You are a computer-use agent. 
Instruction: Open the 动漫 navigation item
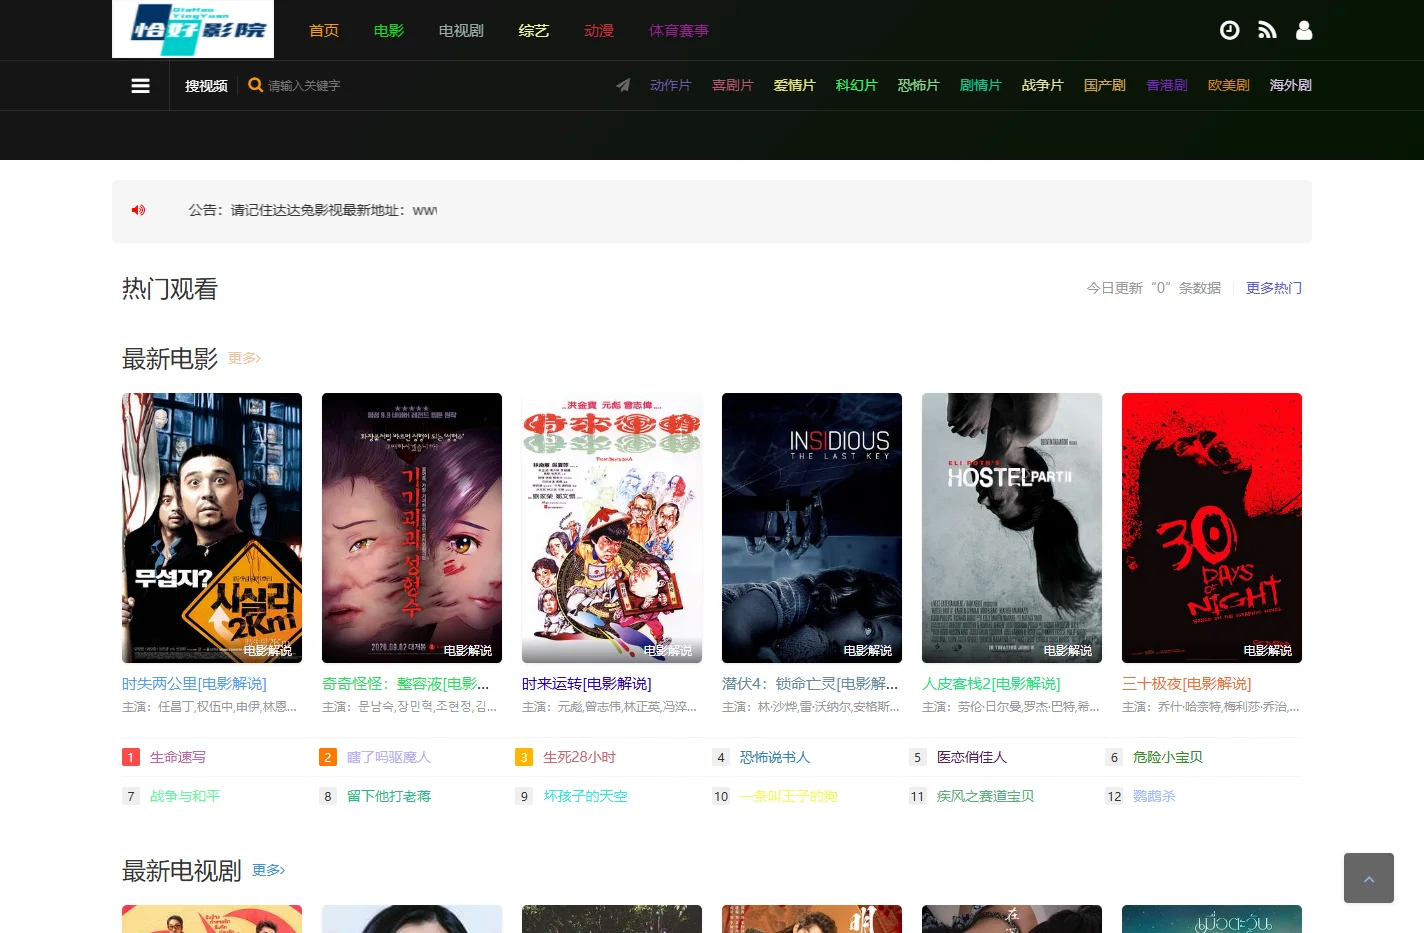pos(599,31)
